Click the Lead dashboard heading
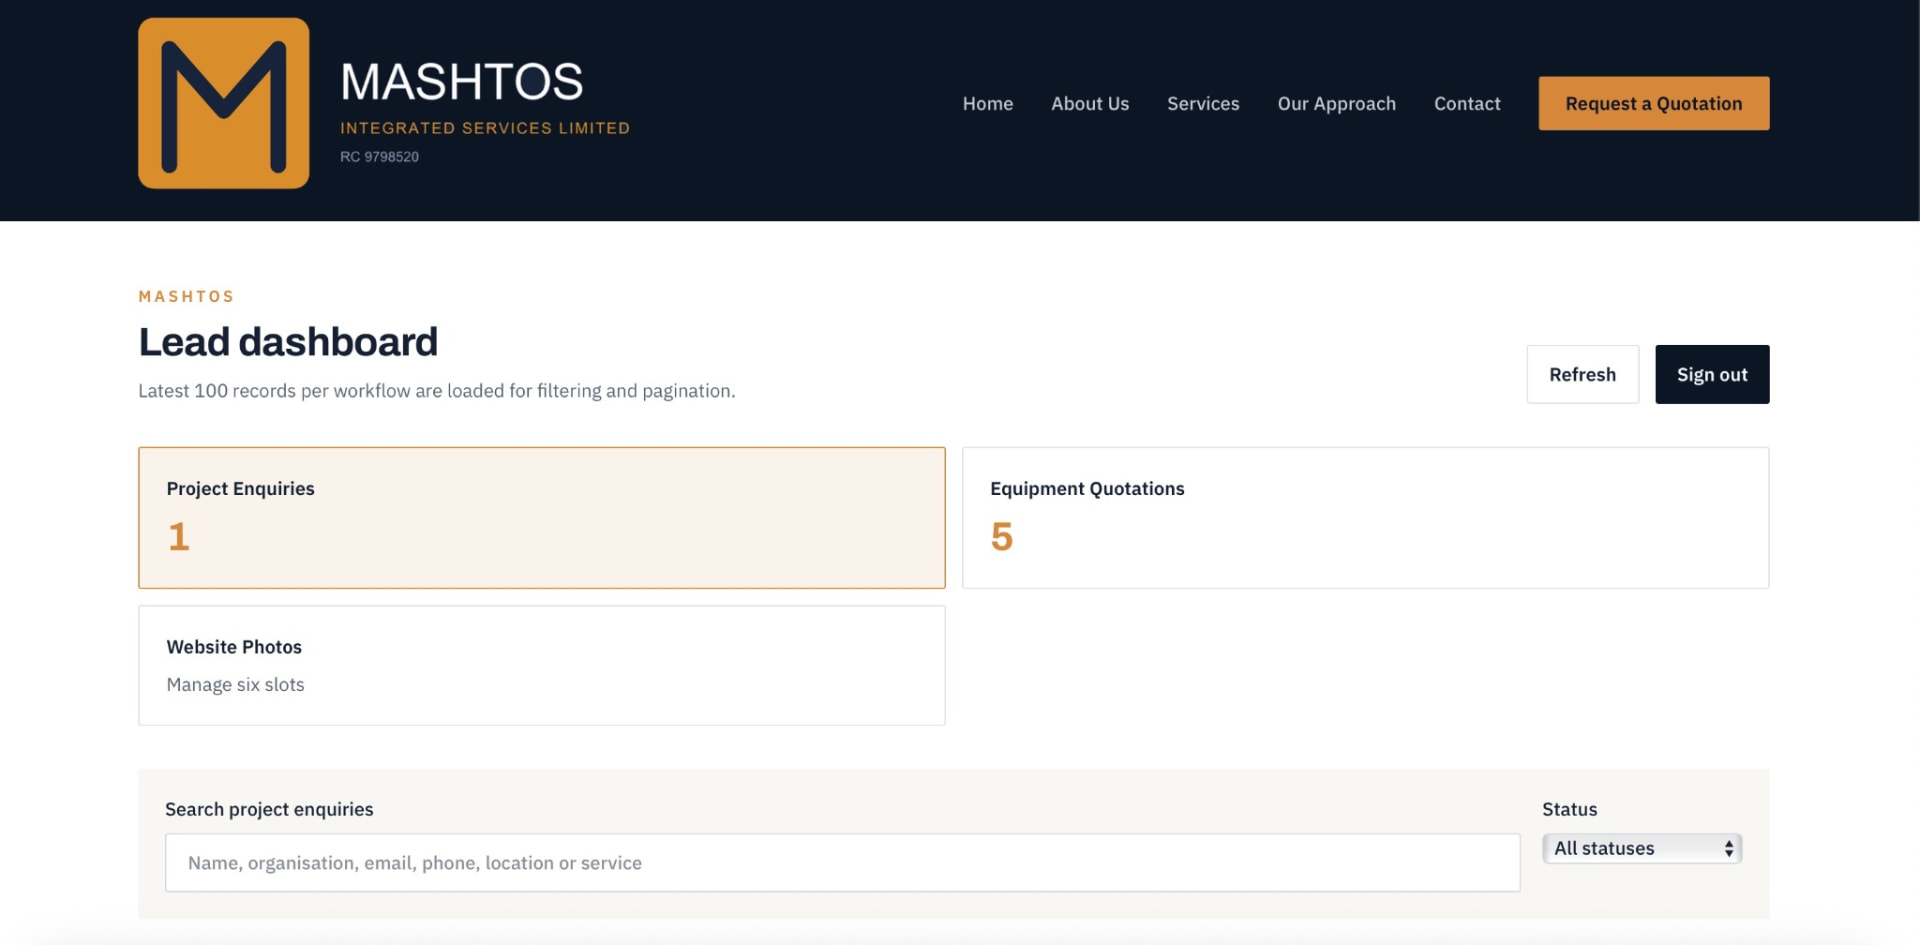The width and height of the screenshot is (1920, 945). click(288, 342)
